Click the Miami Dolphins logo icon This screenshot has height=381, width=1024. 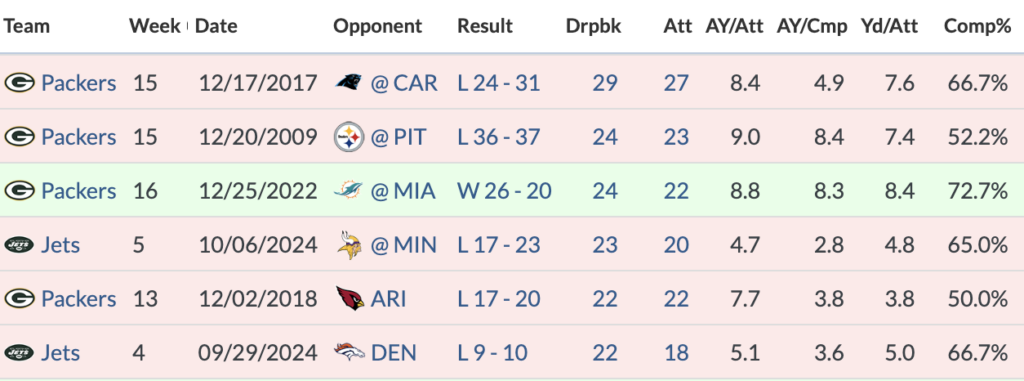[349, 191]
